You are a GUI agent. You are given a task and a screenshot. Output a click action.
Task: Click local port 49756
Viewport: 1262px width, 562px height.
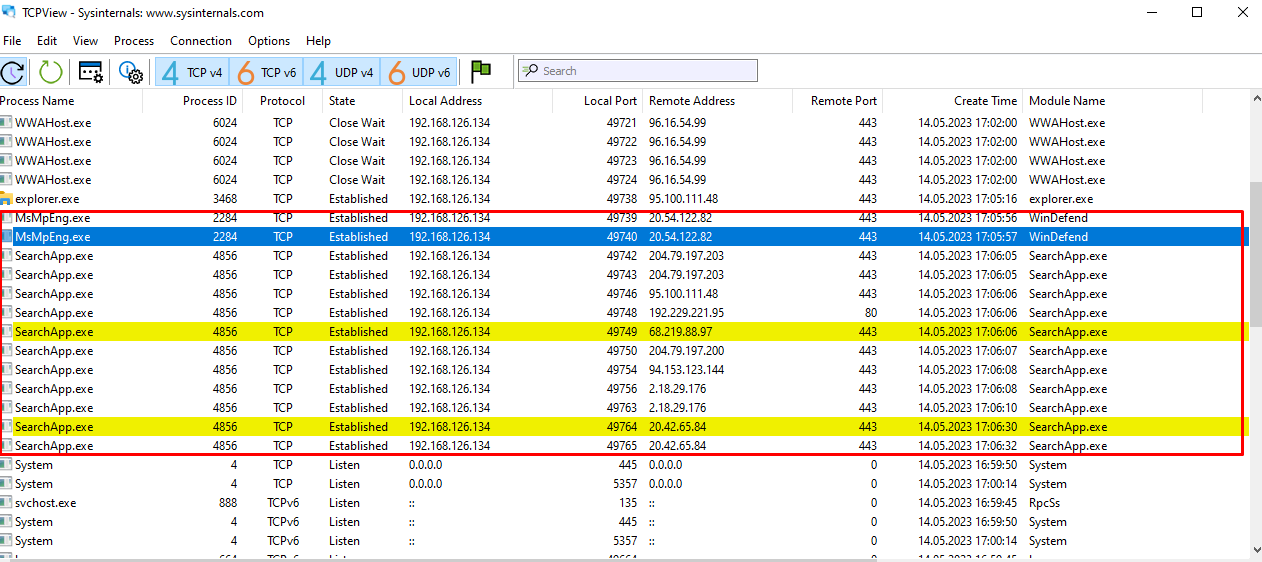coord(620,389)
